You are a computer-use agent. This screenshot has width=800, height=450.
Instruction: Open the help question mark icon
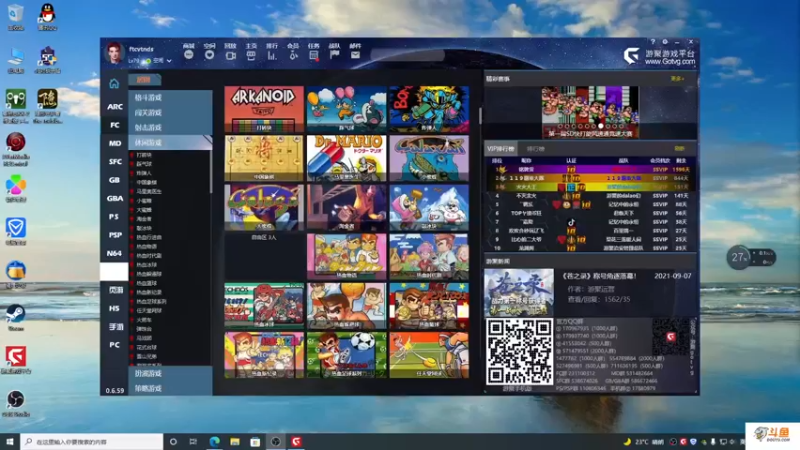(x=653, y=42)
